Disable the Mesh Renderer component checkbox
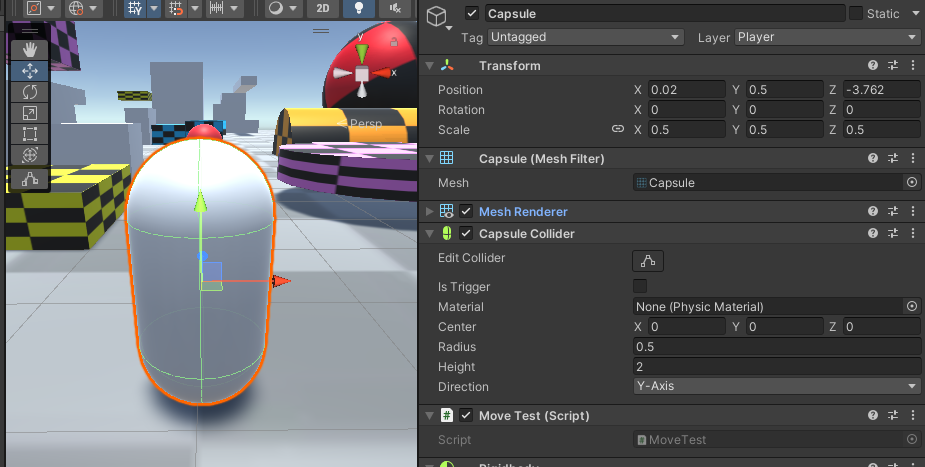This screenshot has height=467, width=925. pyautogui.click(x=466, y=211)
